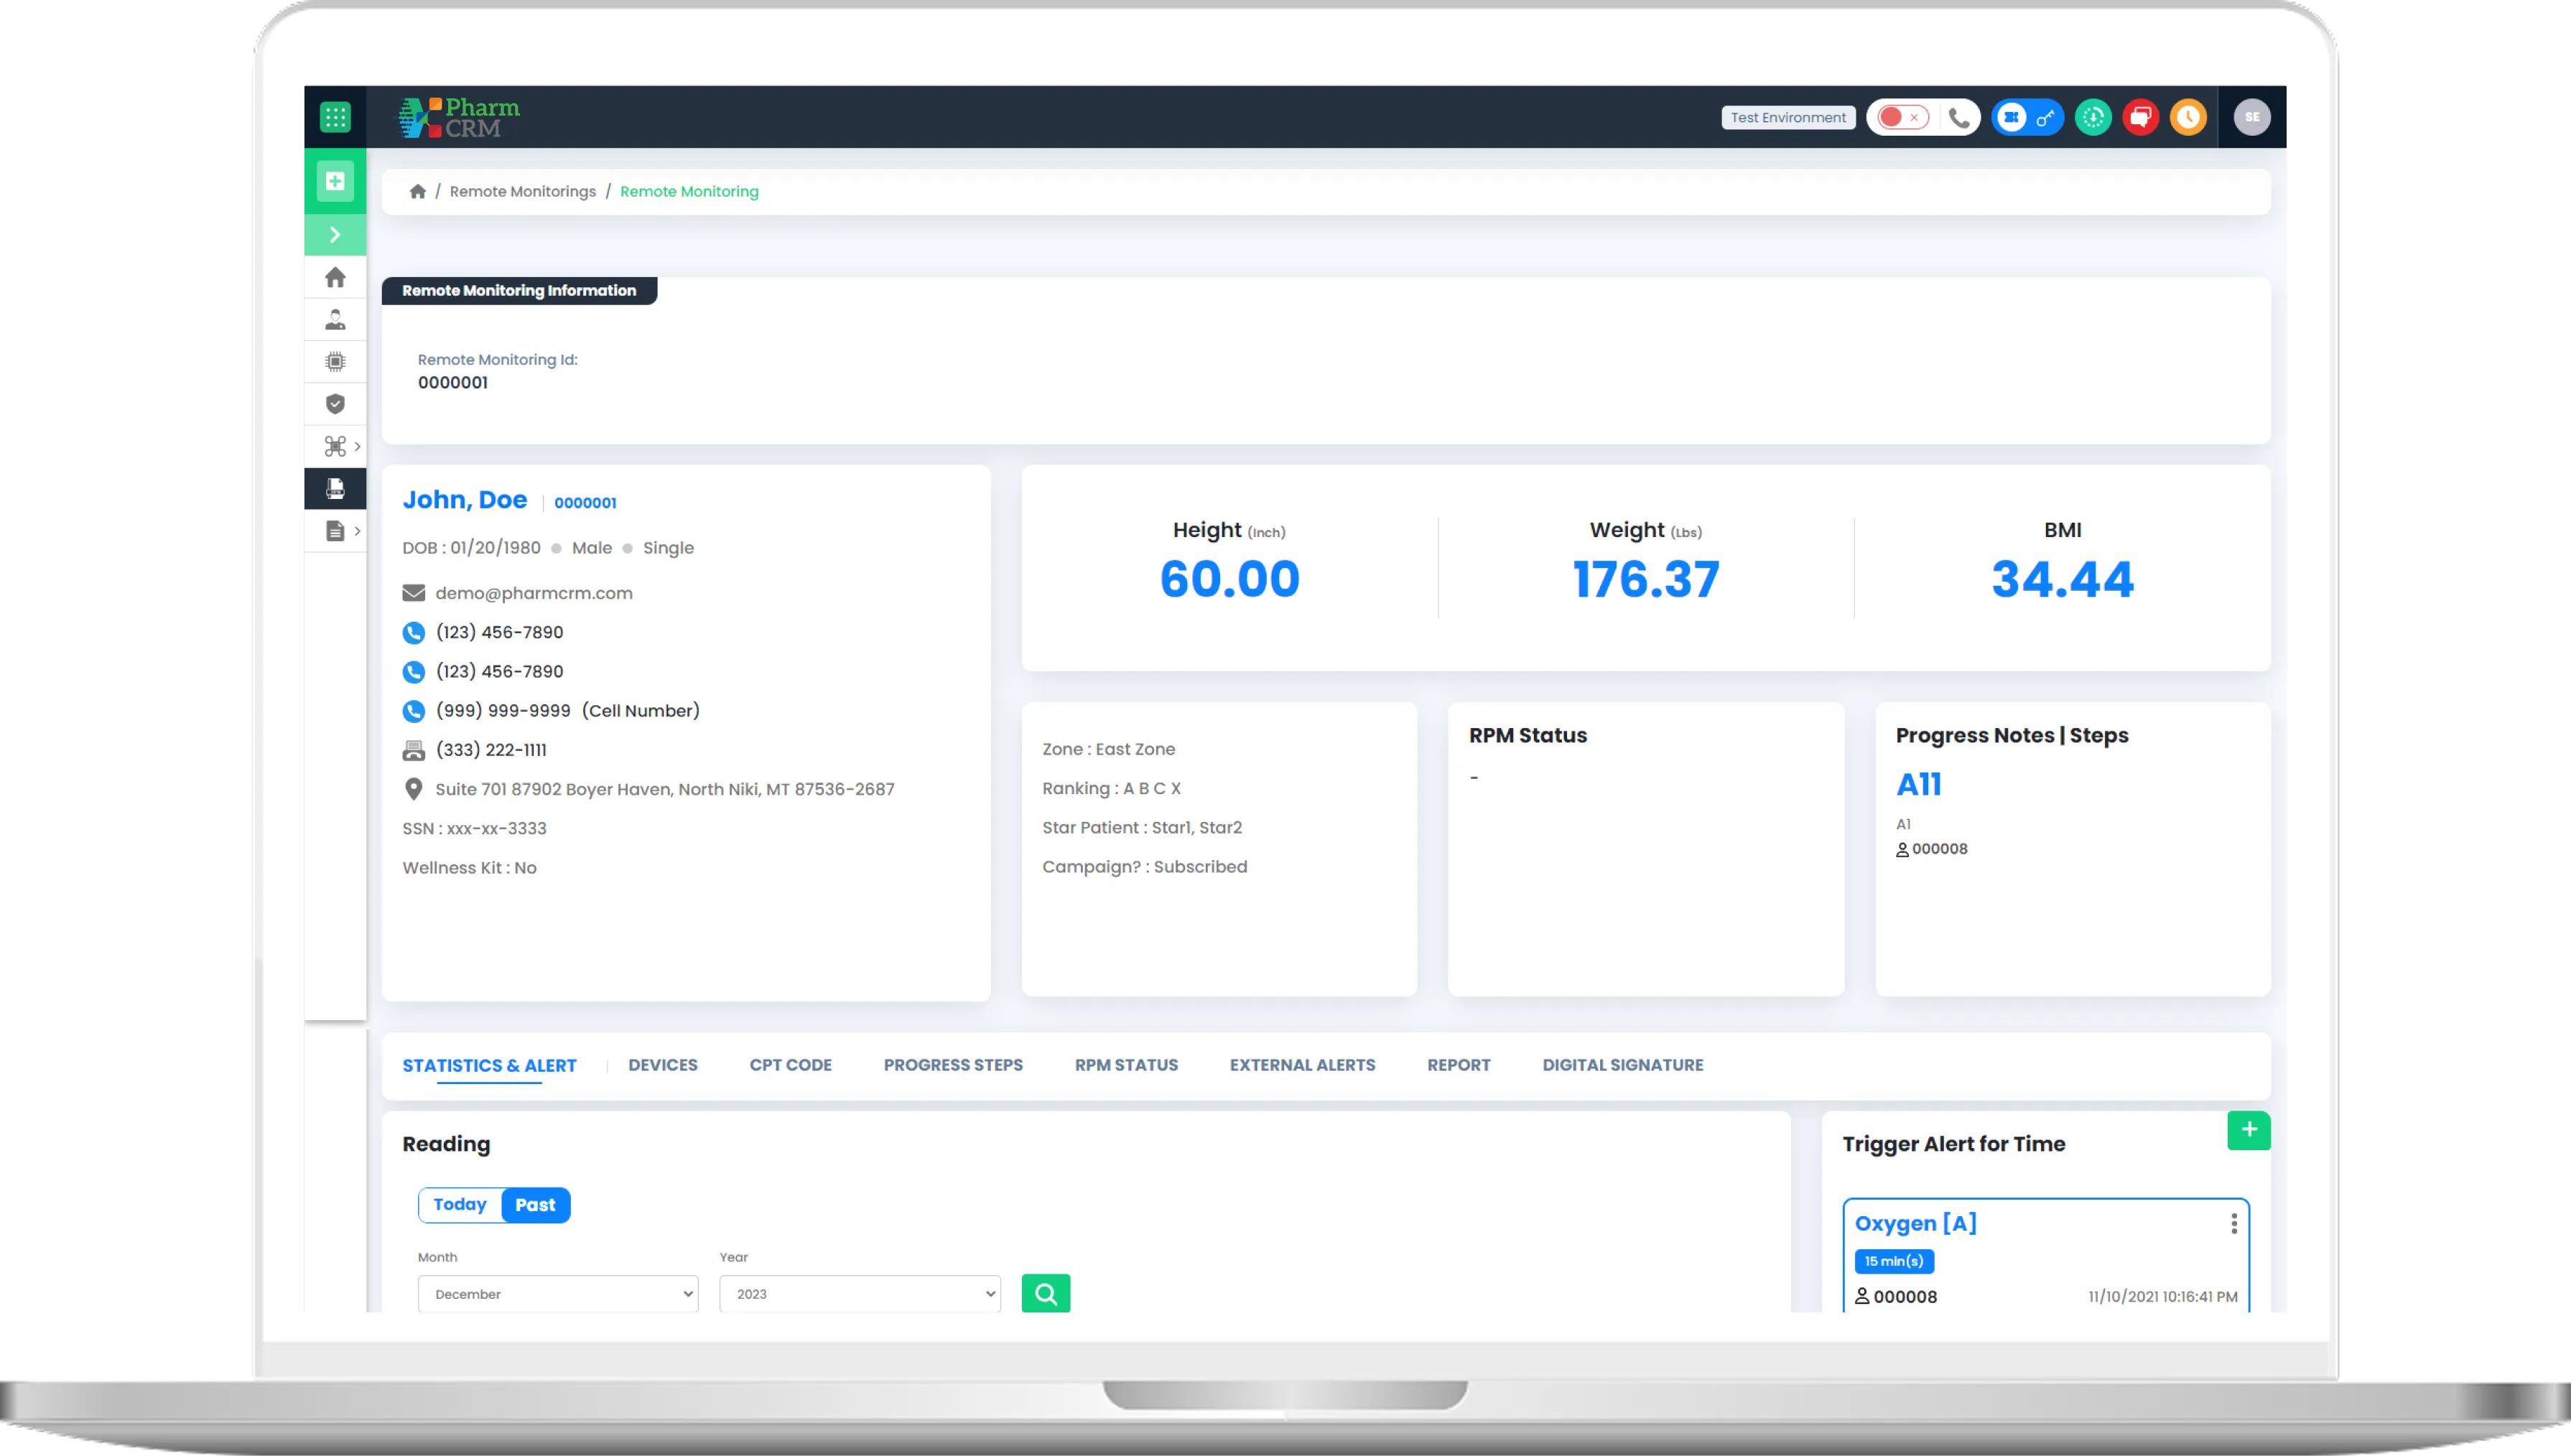Open the Year dropdown showing 2023
Screen dimensions: 2571x1456
[859, 1294]
